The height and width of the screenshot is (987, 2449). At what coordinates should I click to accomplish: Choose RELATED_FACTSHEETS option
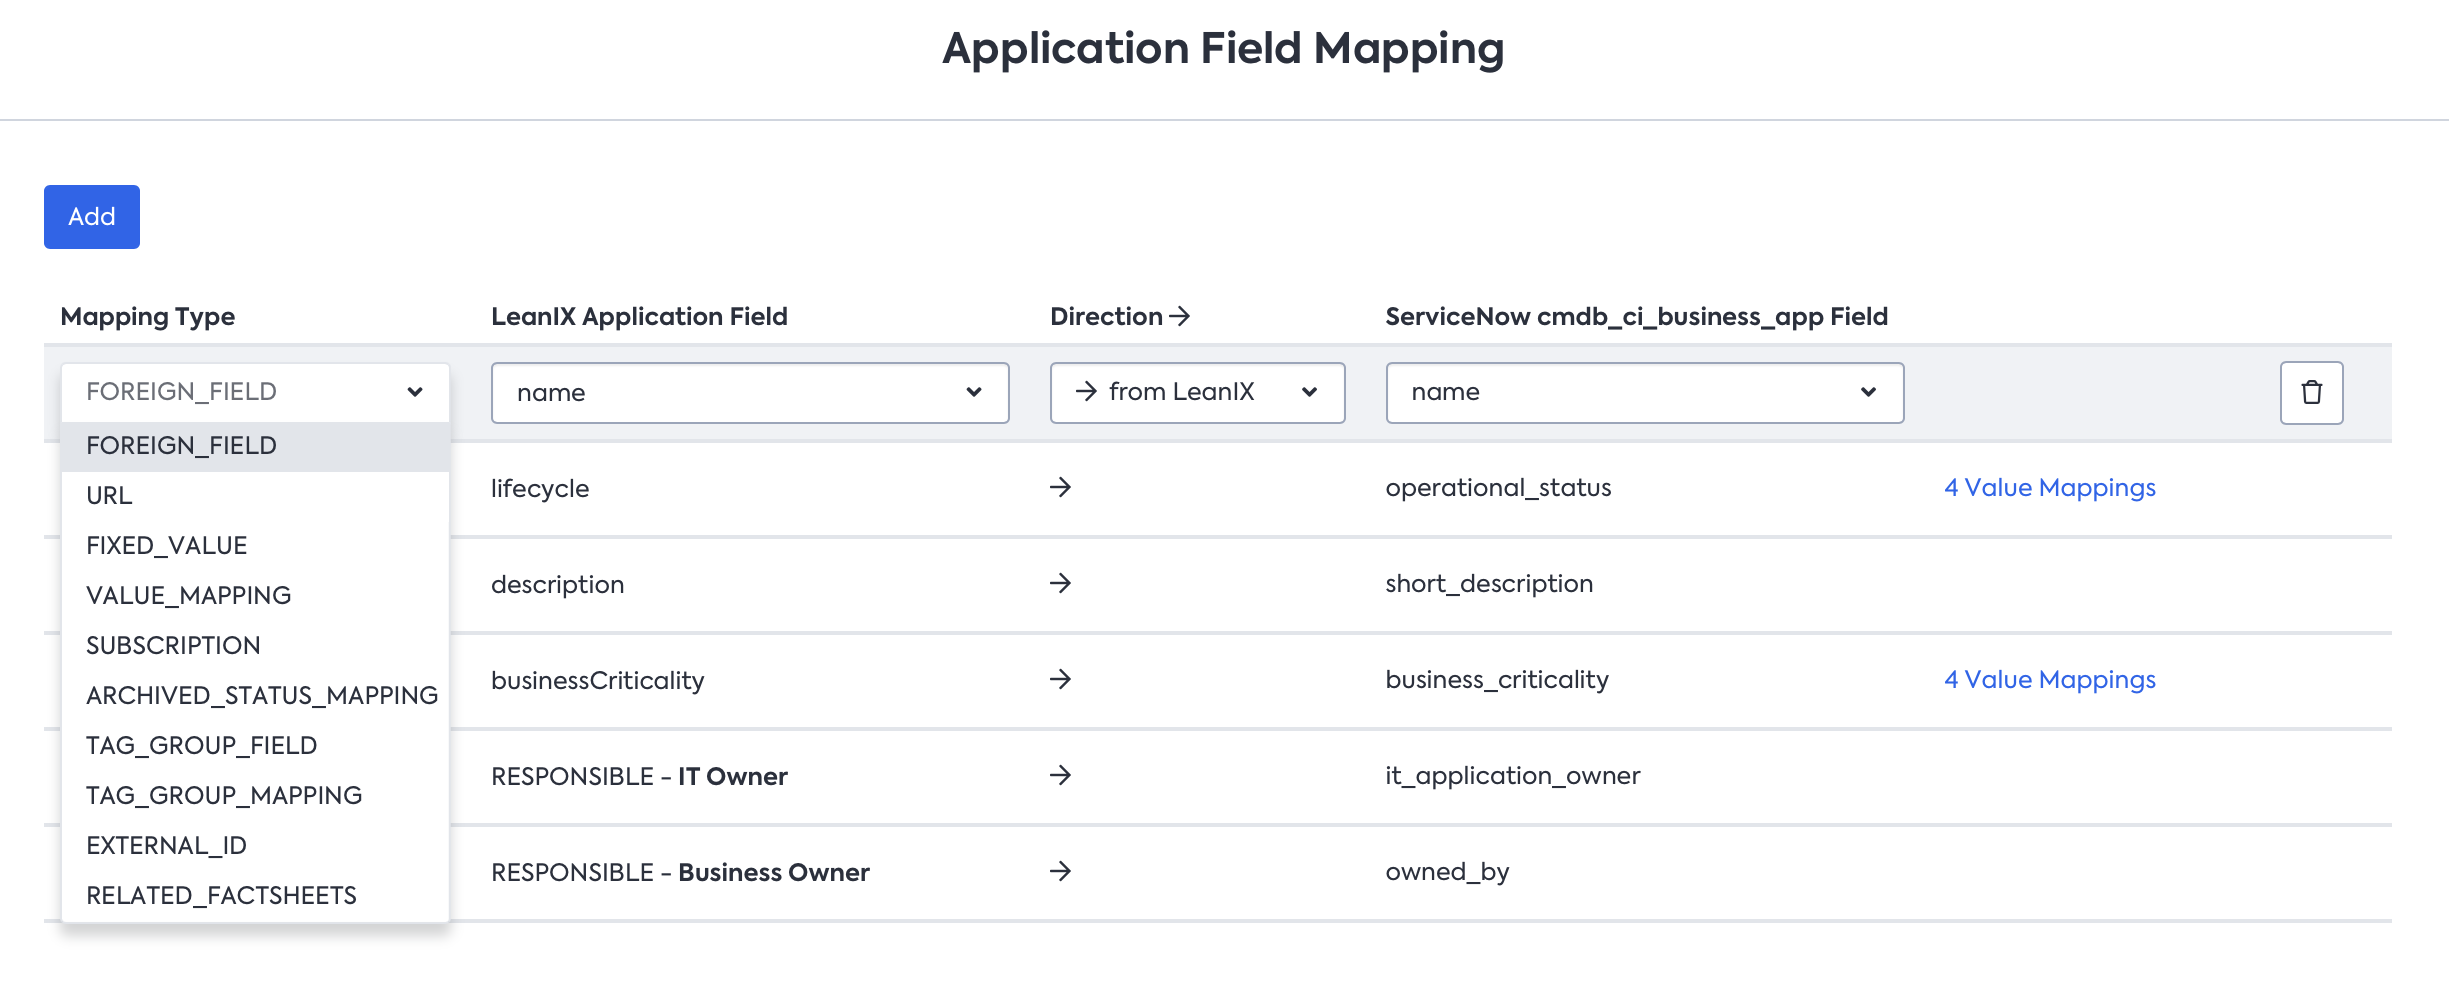coord(255,896)
